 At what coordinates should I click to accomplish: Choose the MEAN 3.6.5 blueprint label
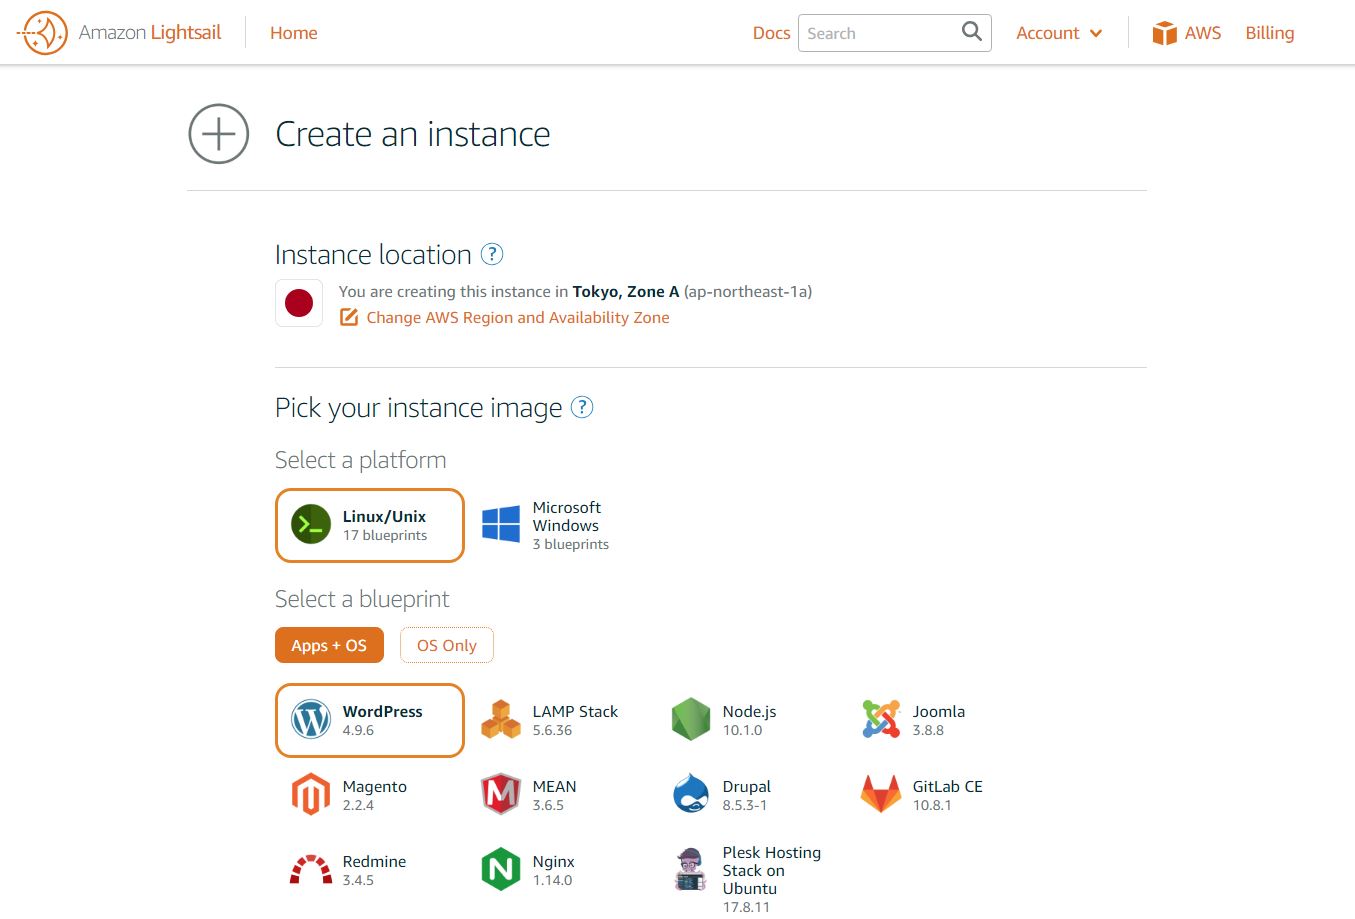555,795
